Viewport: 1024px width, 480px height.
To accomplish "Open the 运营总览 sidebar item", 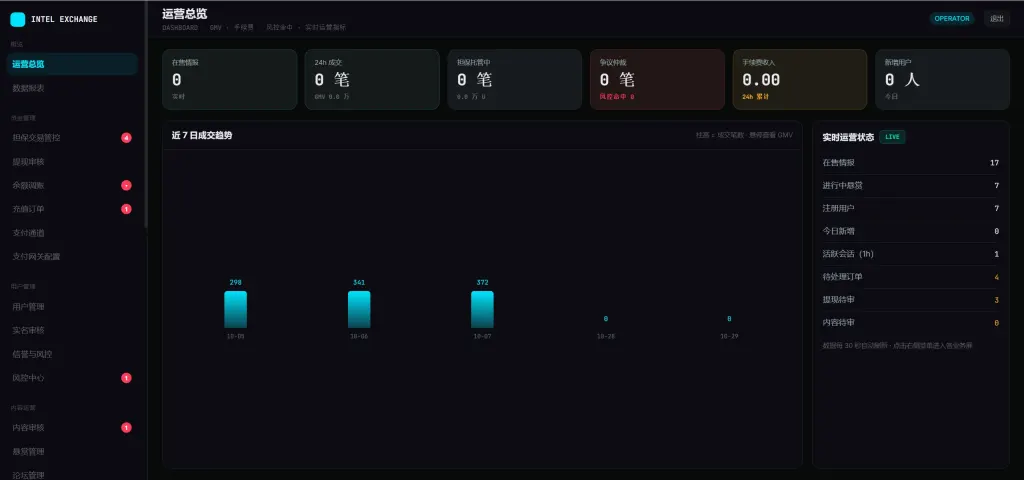I will coord(72,64).
